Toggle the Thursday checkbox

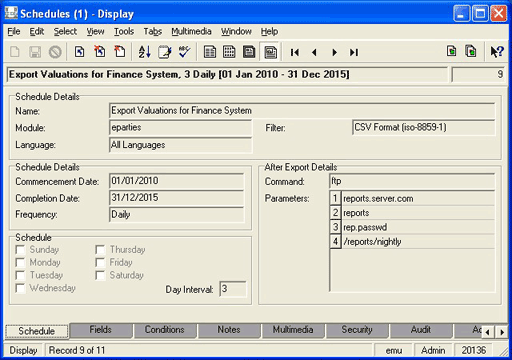(x=100, y=250)
